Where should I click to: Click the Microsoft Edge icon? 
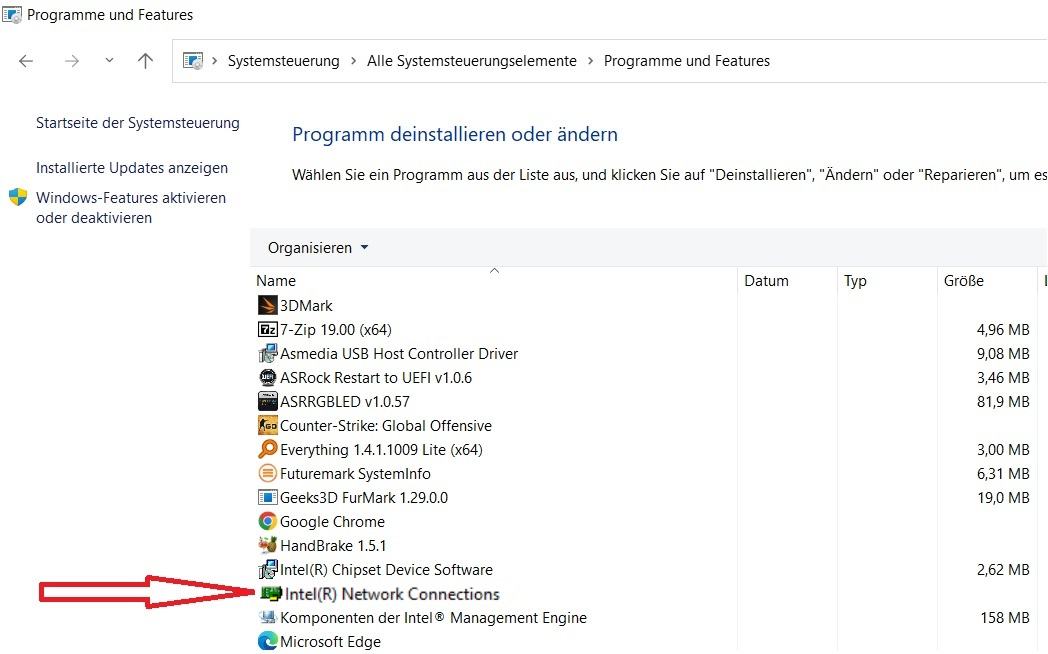[267, 641]
